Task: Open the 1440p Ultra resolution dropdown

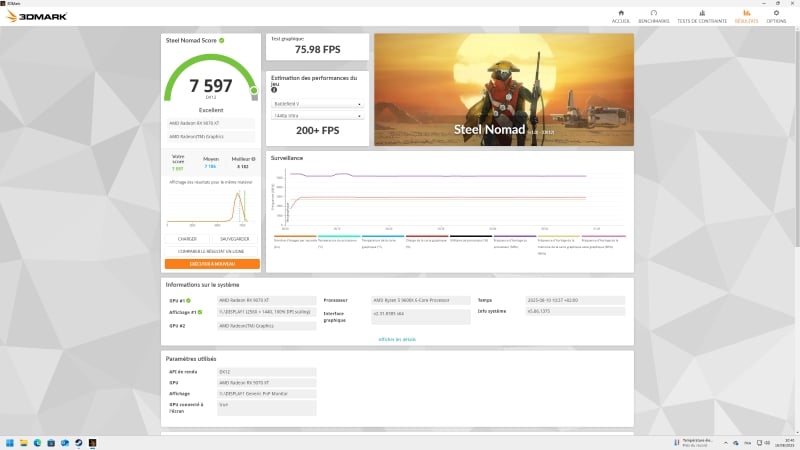Action: click(x=317, y=116)
